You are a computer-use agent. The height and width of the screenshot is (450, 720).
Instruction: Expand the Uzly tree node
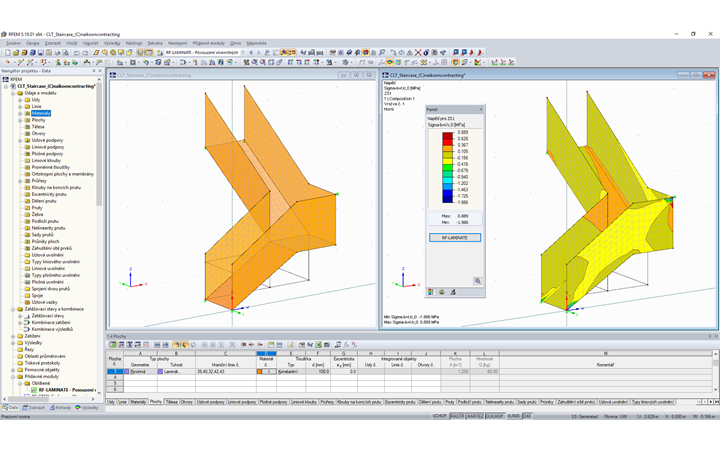[x=20, y=100]
